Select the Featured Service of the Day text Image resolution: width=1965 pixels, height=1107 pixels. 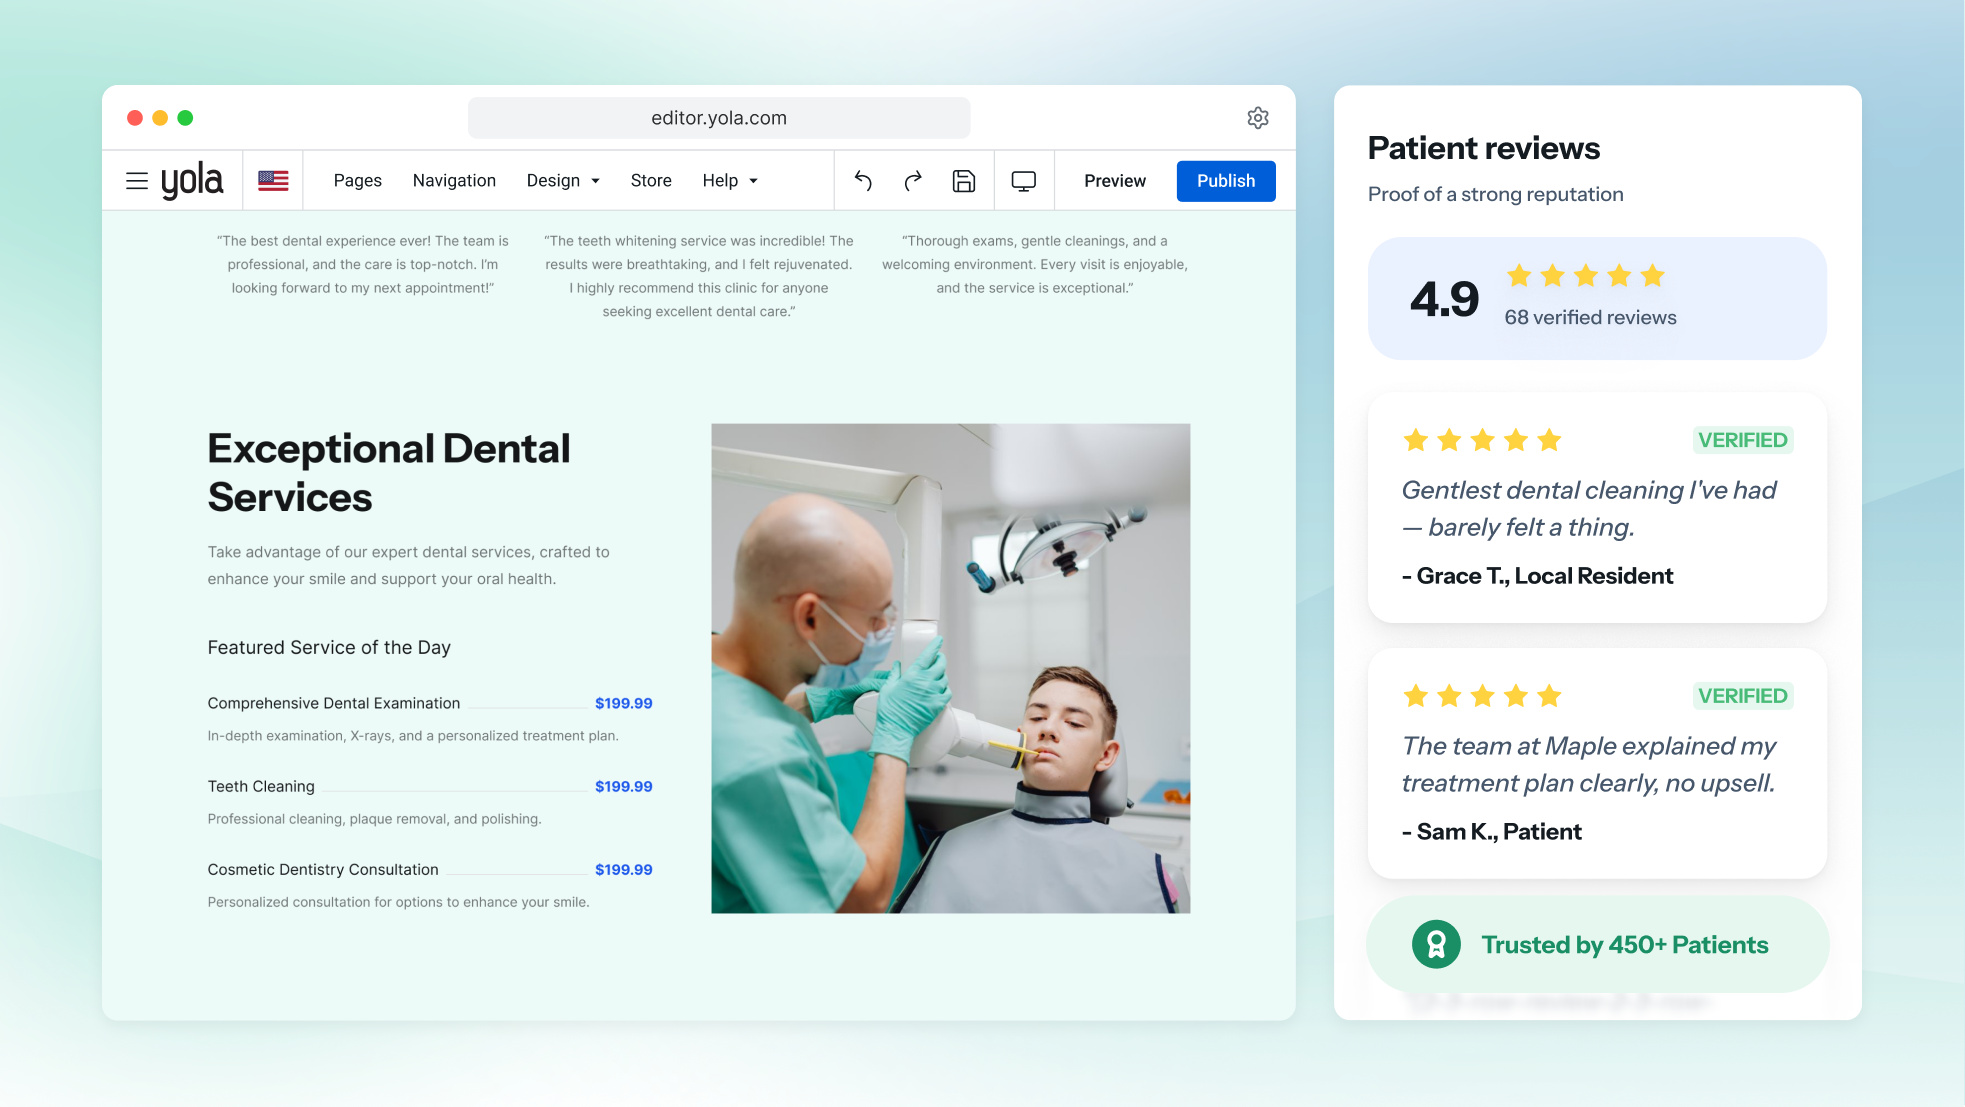pyautogui.click(x=329, y=648)
